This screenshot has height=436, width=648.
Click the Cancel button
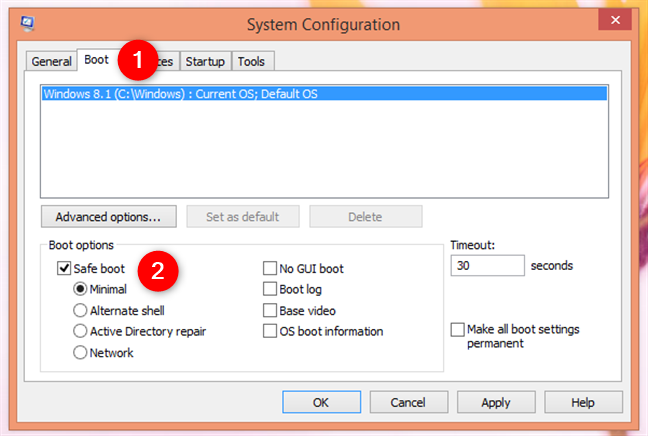tap(408, 402)
